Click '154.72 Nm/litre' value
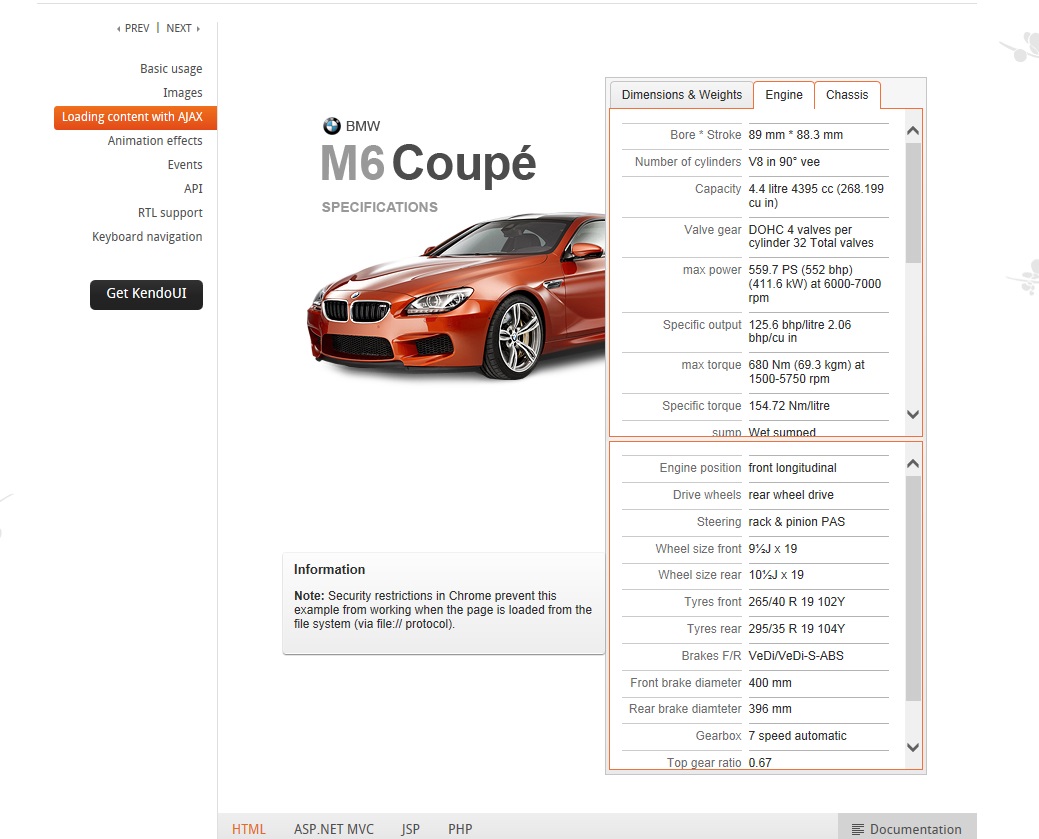This screenshot has height=839, width=1039. (x=789, y=406)
